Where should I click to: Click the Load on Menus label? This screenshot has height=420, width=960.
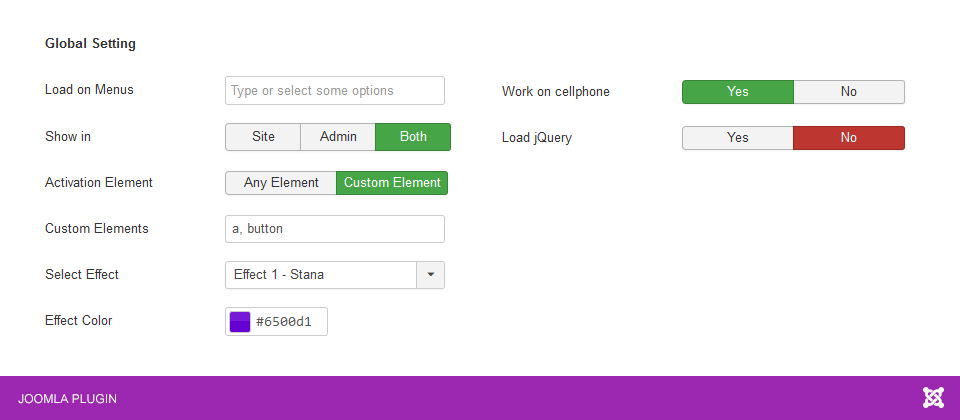pyautogui.click(x=89, y=90)
